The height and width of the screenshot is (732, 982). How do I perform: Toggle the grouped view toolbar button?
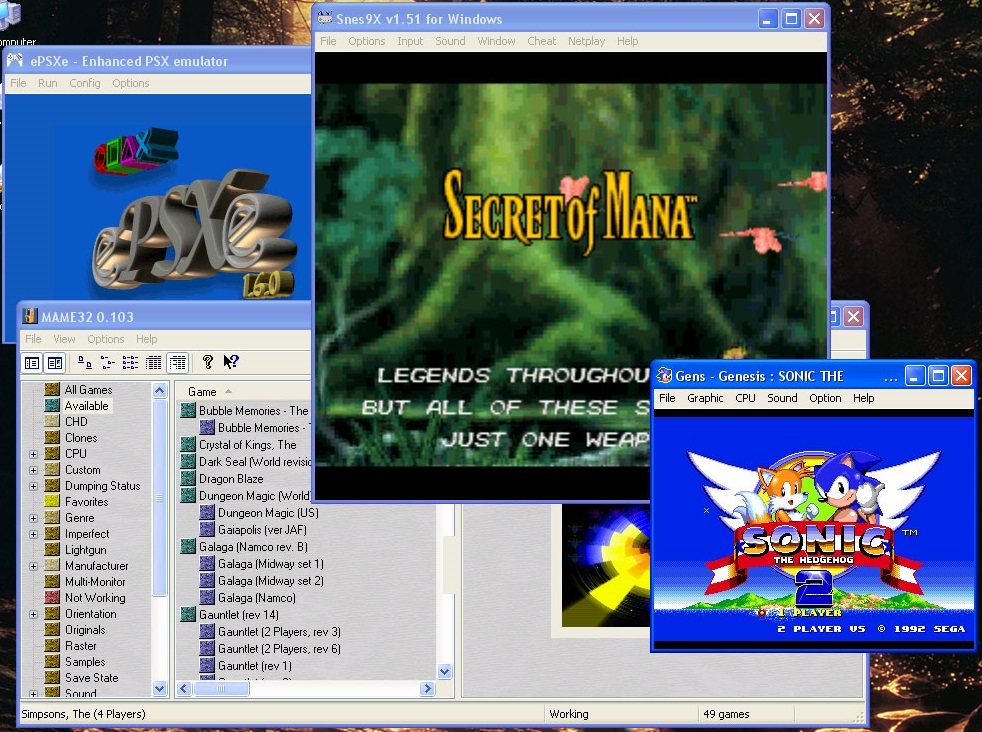pyautogui.click(x=178, y=363)
